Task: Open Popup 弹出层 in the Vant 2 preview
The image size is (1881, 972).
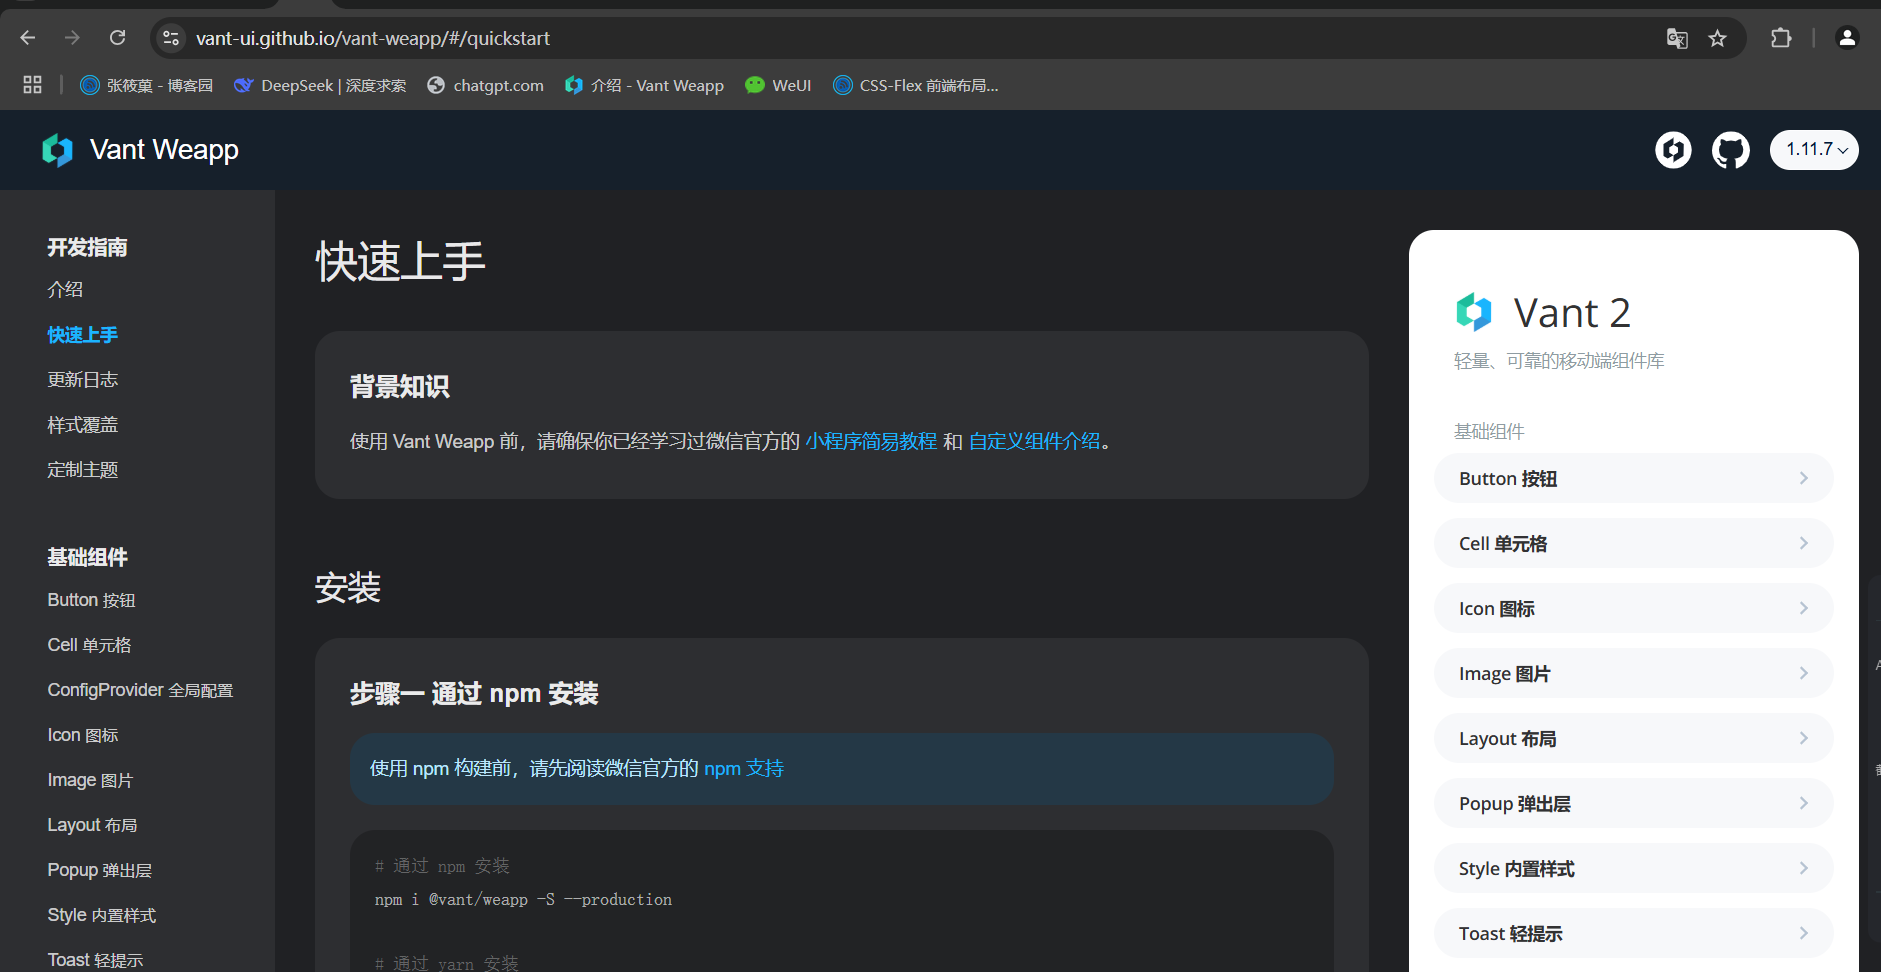Action: [1633, 803]
